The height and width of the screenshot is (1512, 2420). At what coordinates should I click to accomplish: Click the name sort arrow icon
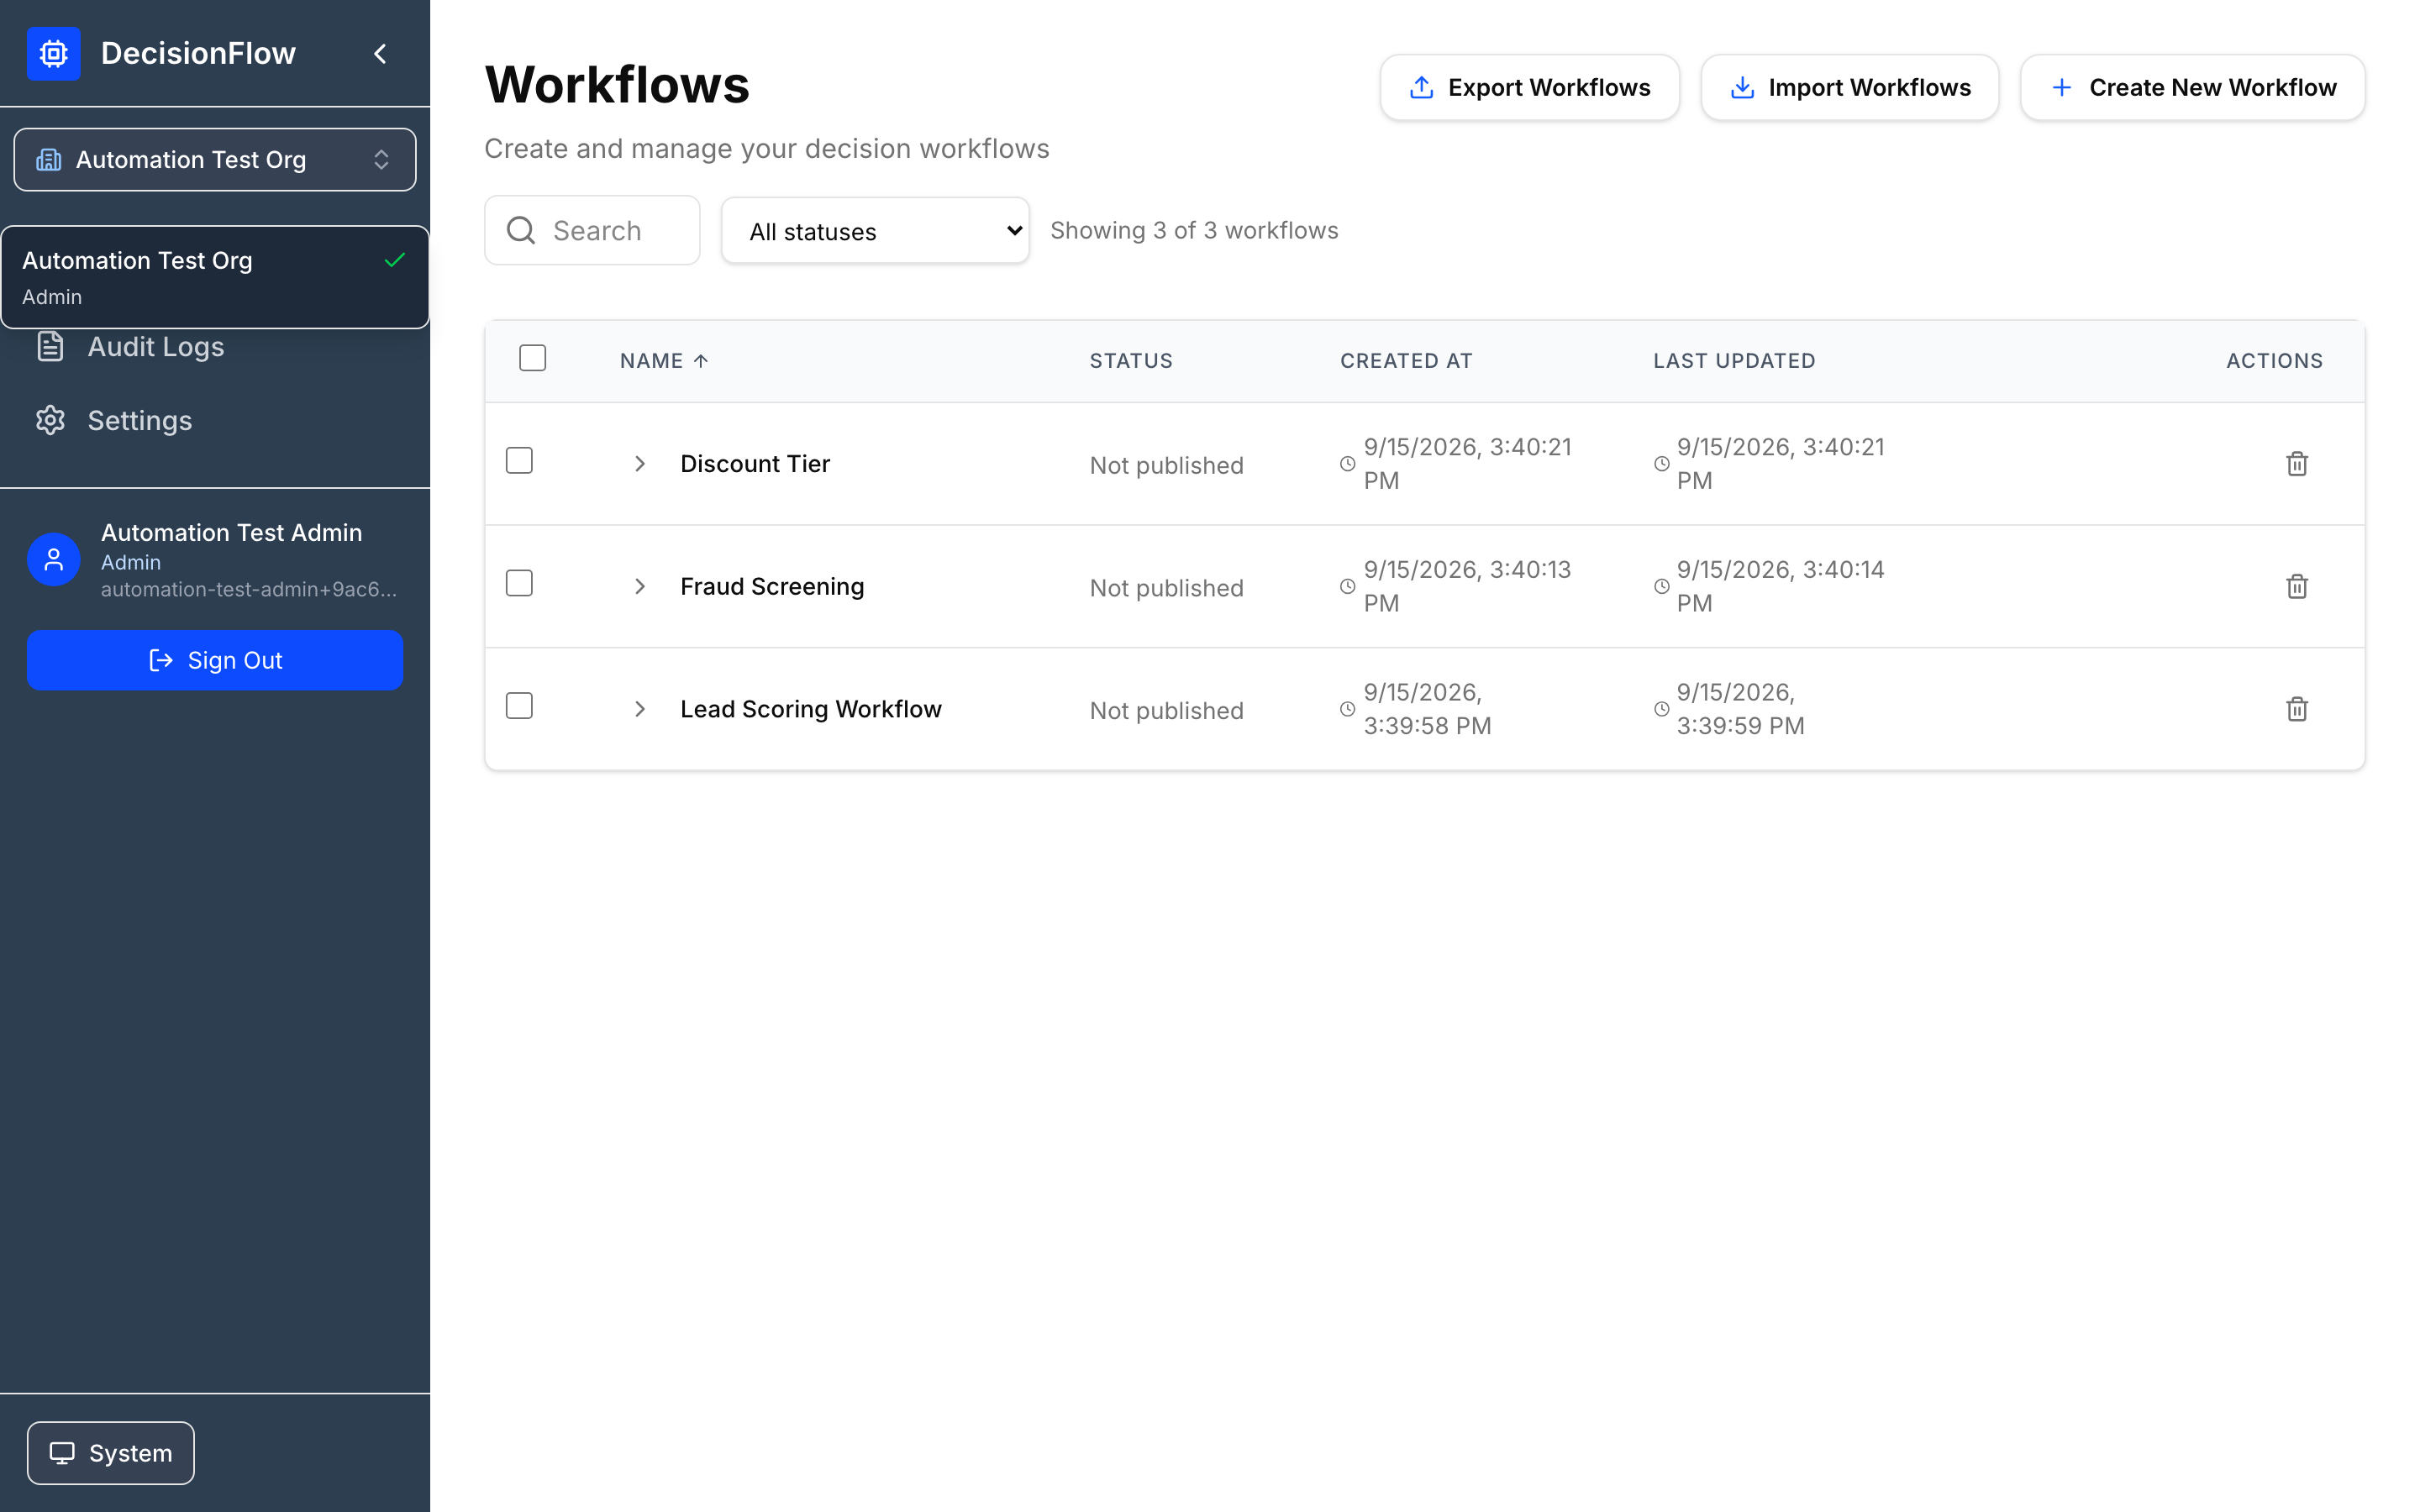point(701,361)
